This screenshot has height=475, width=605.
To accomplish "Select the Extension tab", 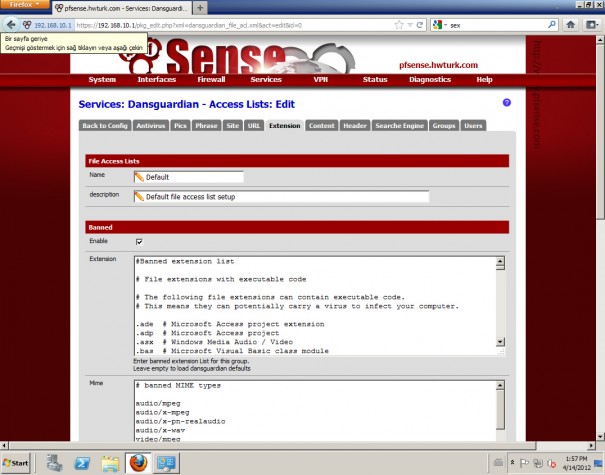I will point(285,126).
